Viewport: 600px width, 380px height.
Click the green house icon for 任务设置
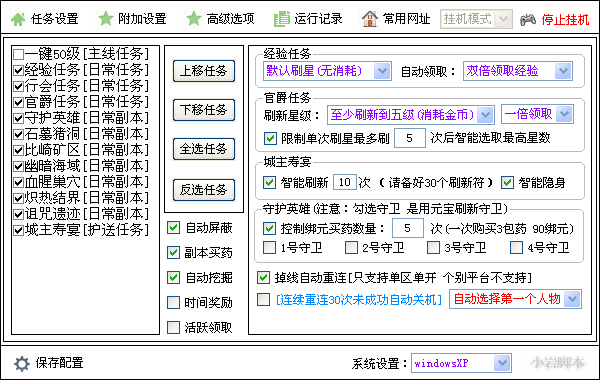pos(18,19)
